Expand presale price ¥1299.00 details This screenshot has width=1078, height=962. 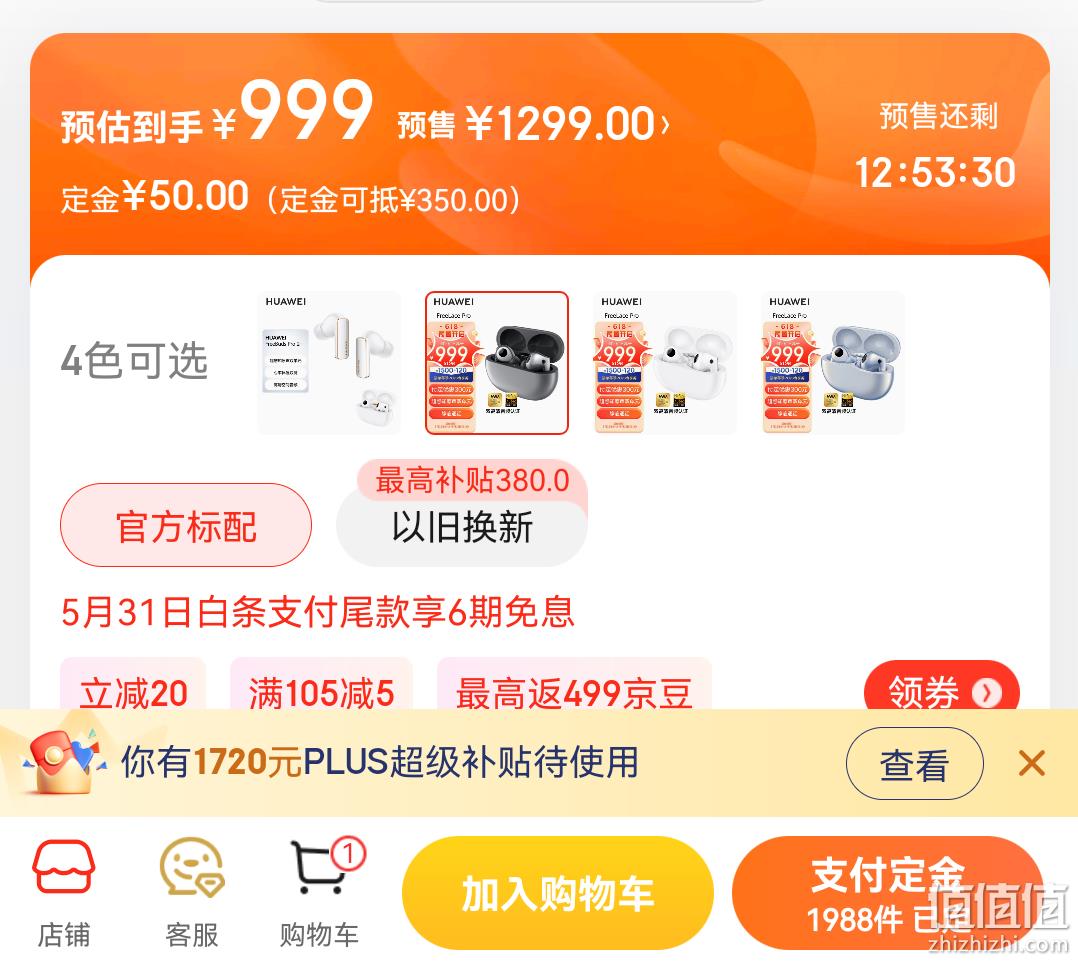(534, 124)
